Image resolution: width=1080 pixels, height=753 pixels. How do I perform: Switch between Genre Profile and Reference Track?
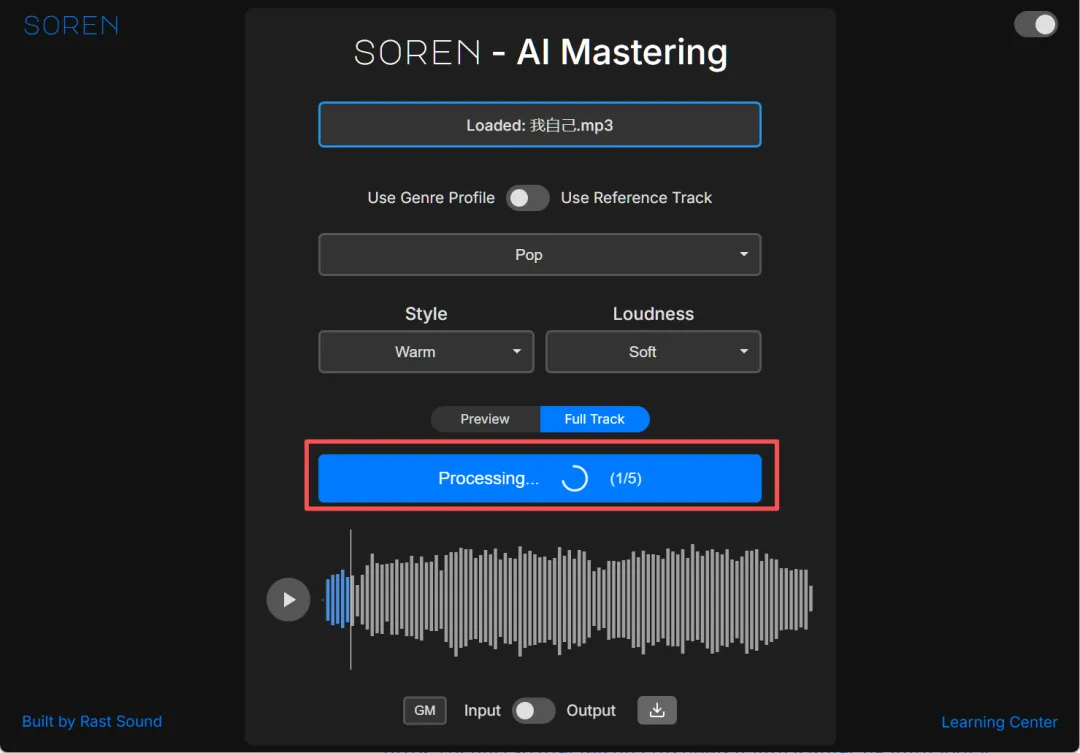(528, 198)
